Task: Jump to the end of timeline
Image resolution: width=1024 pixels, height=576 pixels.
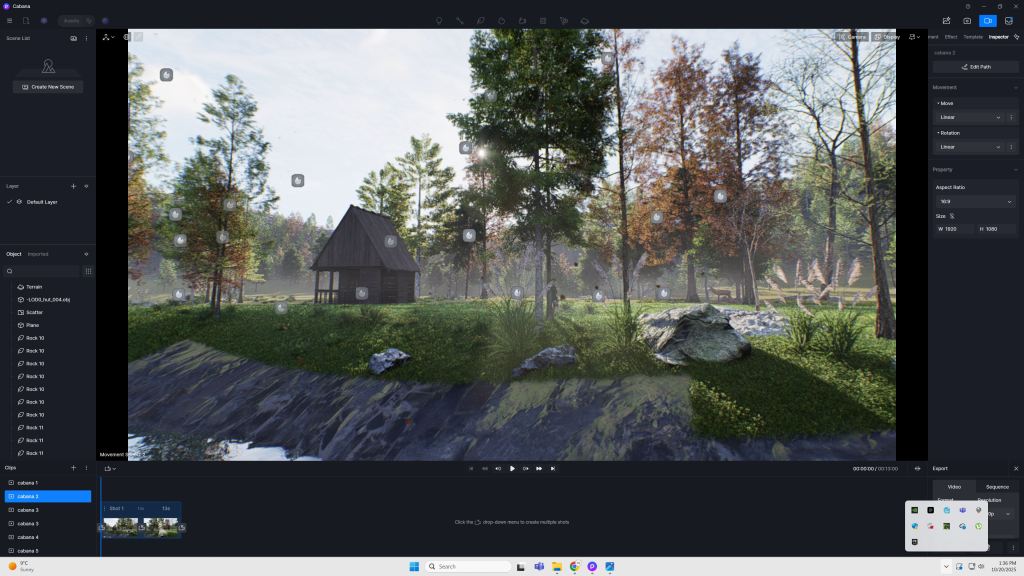Action: tap(552, 468)
